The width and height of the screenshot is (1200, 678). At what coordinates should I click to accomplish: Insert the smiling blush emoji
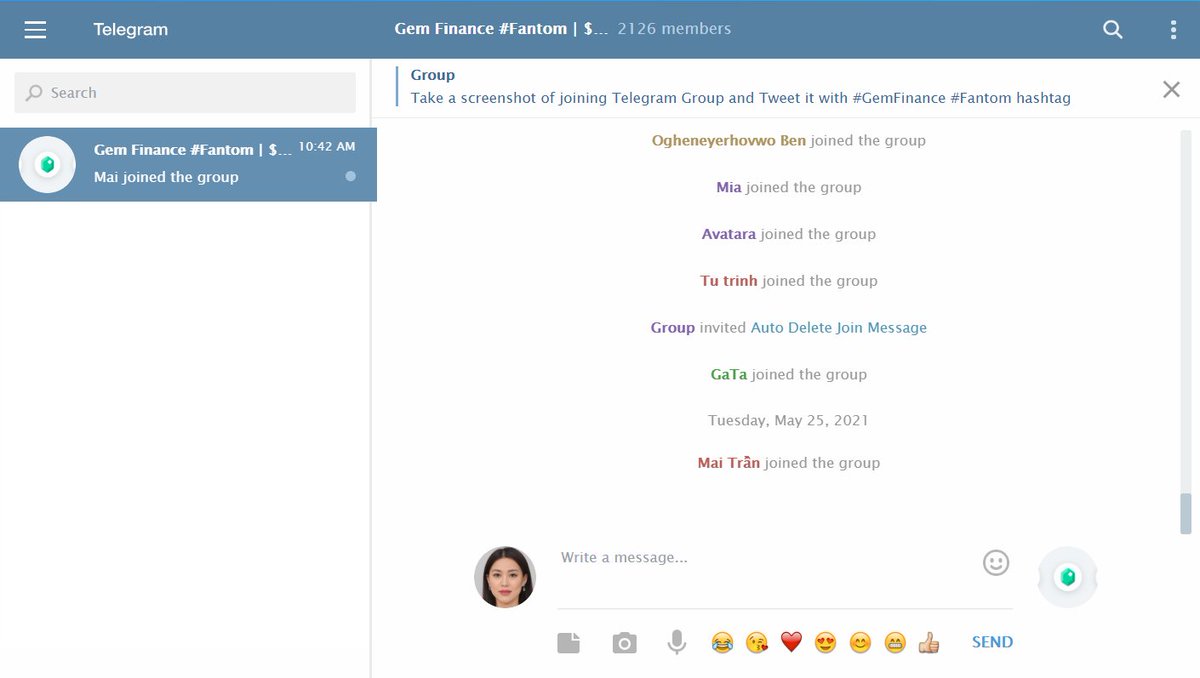860,643
